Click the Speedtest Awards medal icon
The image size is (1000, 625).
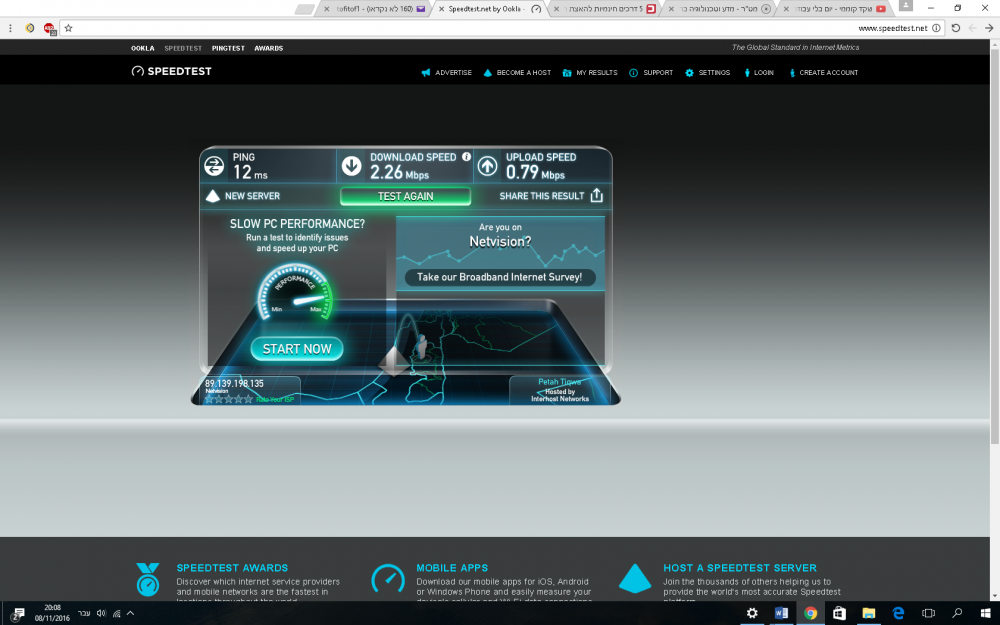(x=148, y=579)
